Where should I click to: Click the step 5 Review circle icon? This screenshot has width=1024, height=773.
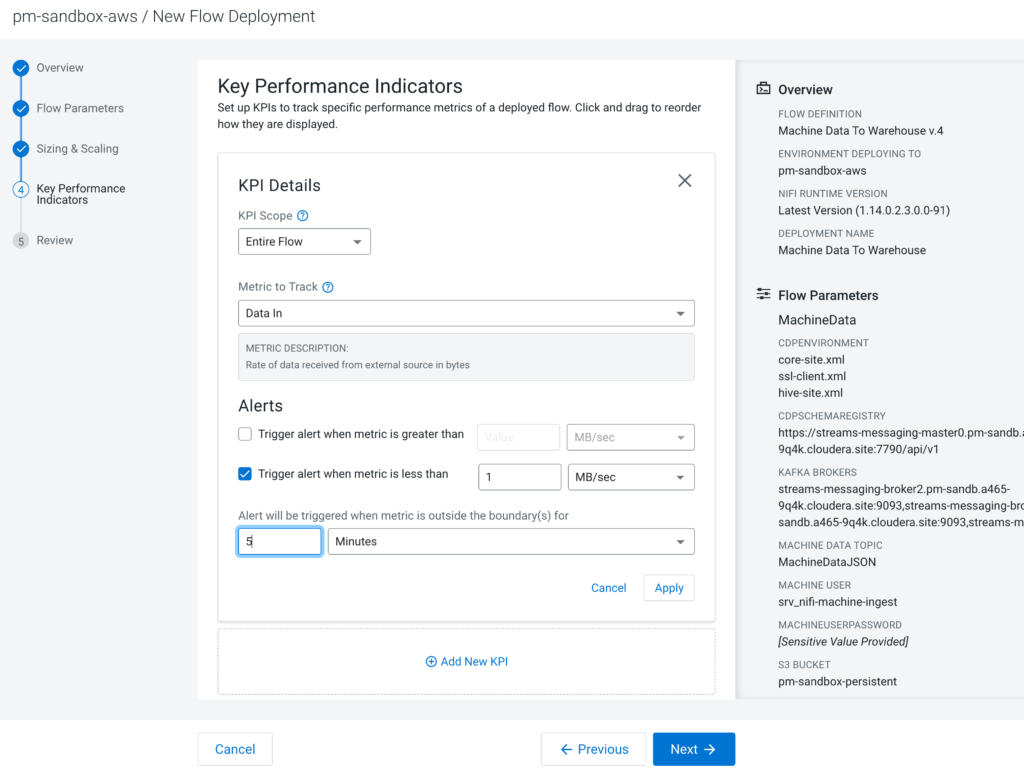coord(21,241)
